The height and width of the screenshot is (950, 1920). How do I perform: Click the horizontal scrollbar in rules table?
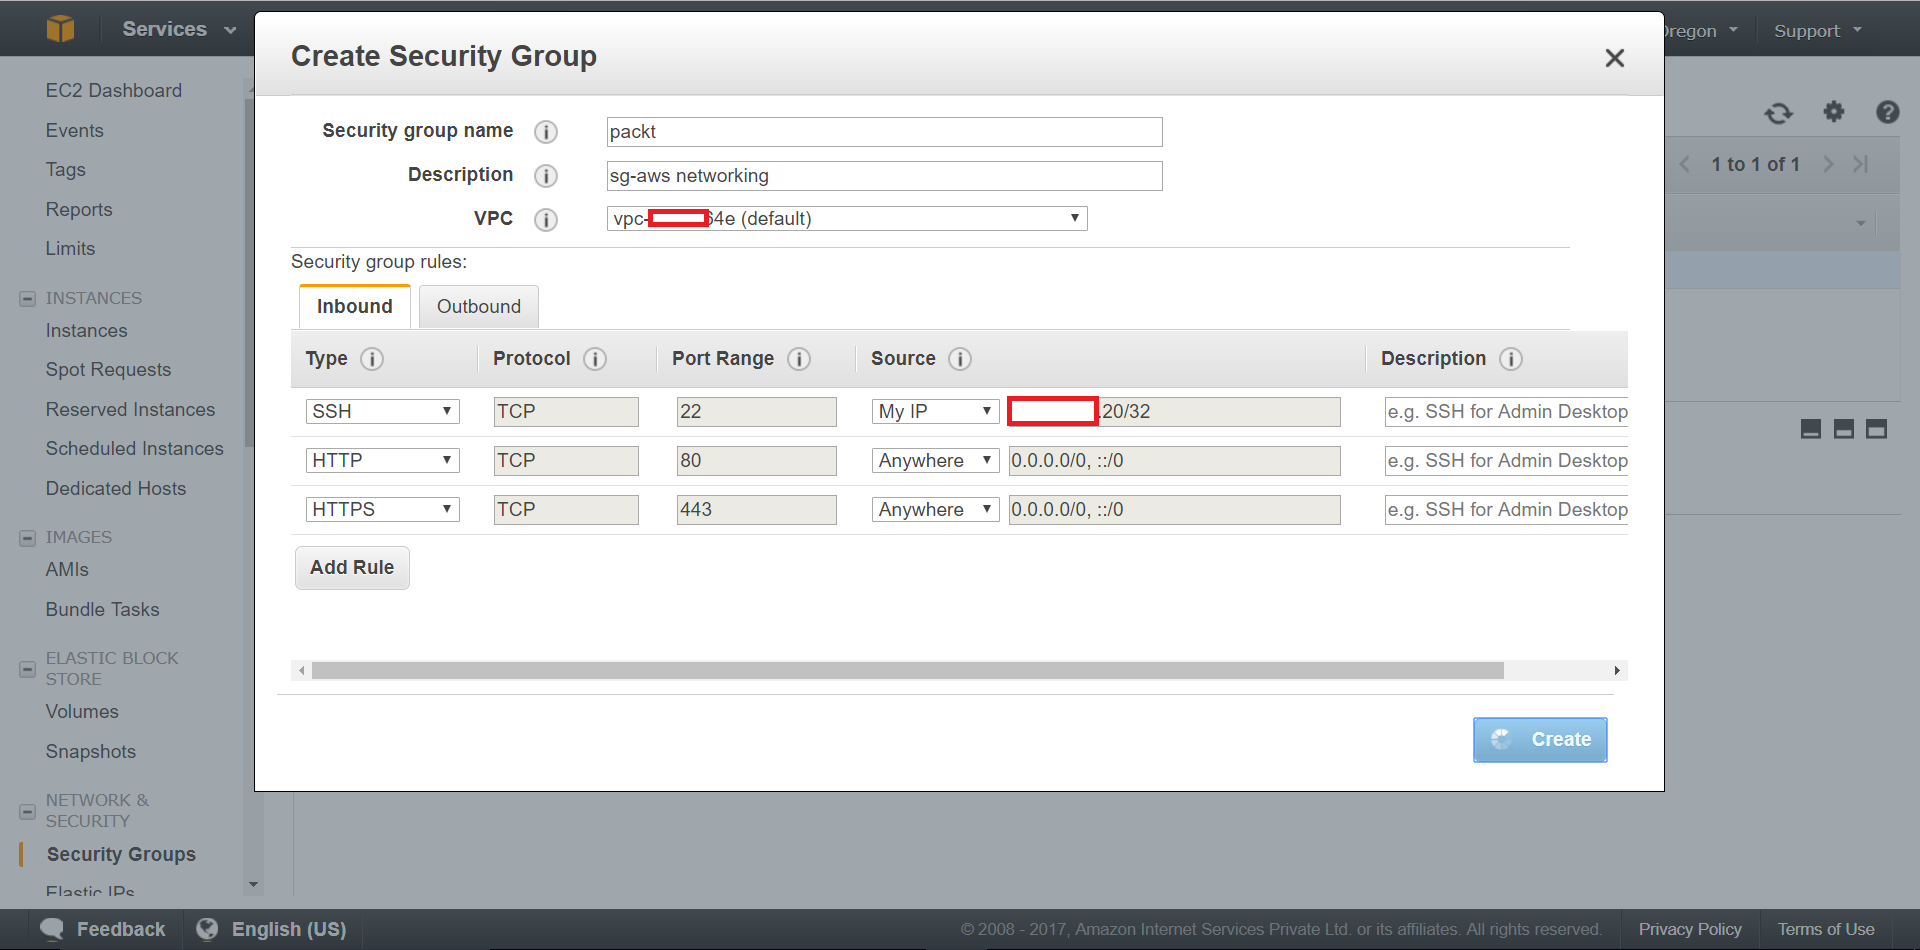(907, 670)
